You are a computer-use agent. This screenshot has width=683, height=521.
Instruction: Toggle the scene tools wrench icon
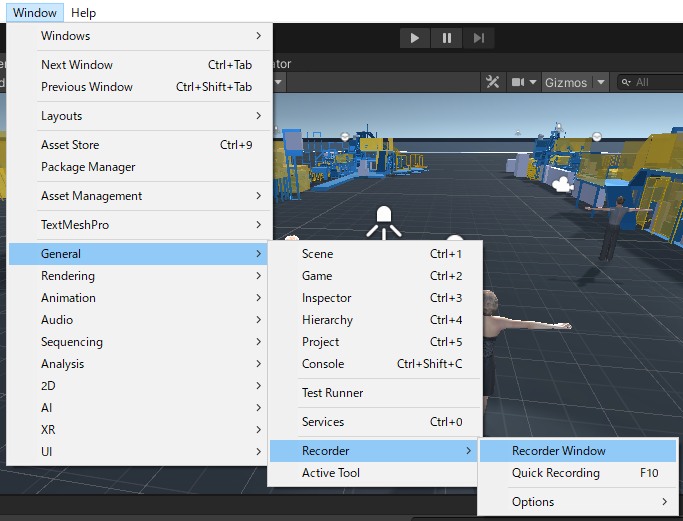[x=492, y=82]
